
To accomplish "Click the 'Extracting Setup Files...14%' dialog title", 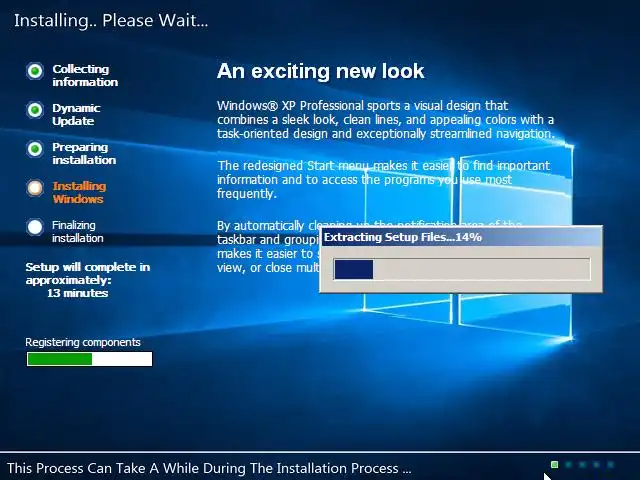I will point(403,237).
